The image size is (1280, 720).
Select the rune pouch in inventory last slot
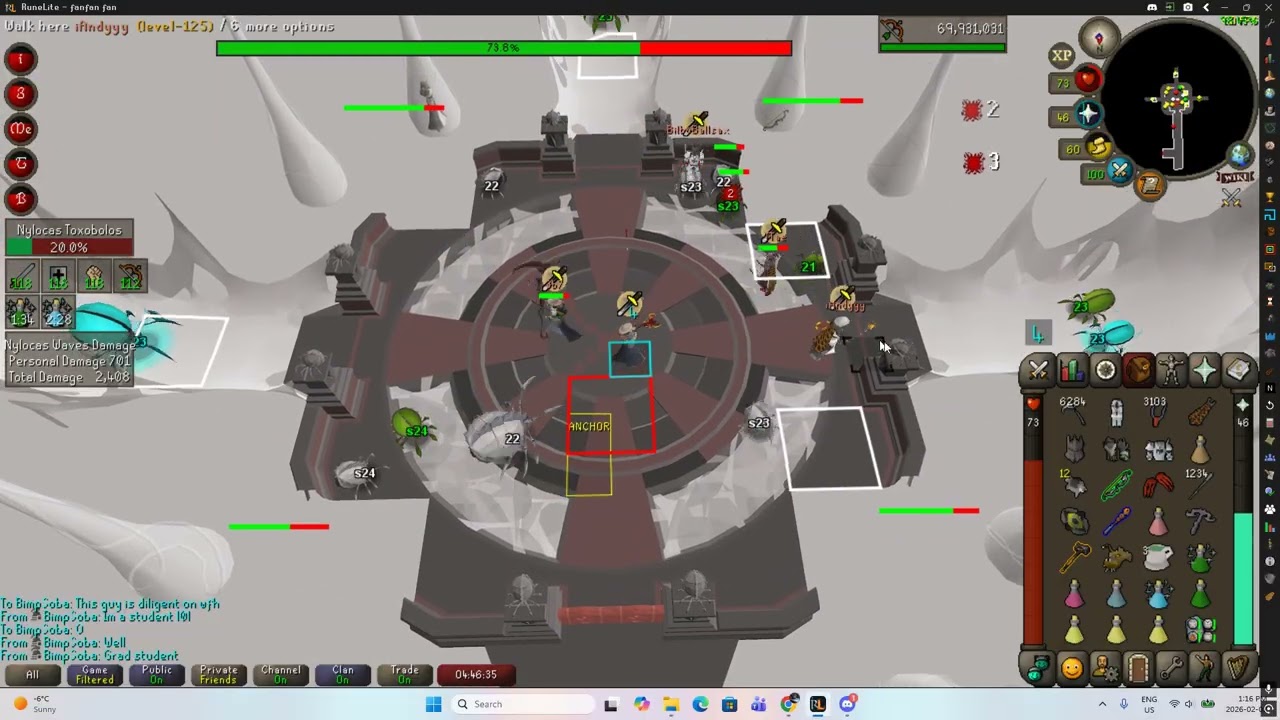pyautogui.click(x=1200, y=630)
